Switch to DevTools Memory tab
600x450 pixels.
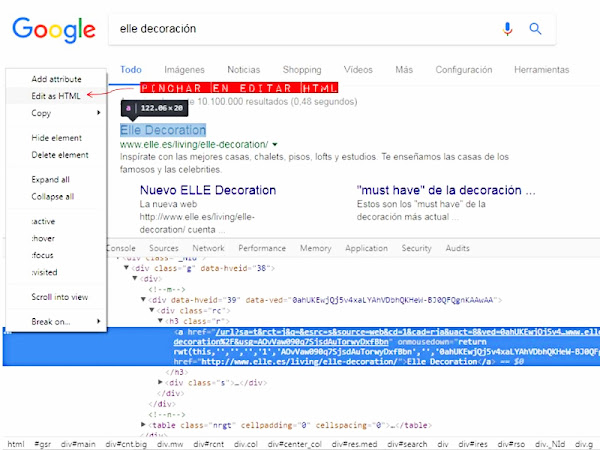[316, 248]
